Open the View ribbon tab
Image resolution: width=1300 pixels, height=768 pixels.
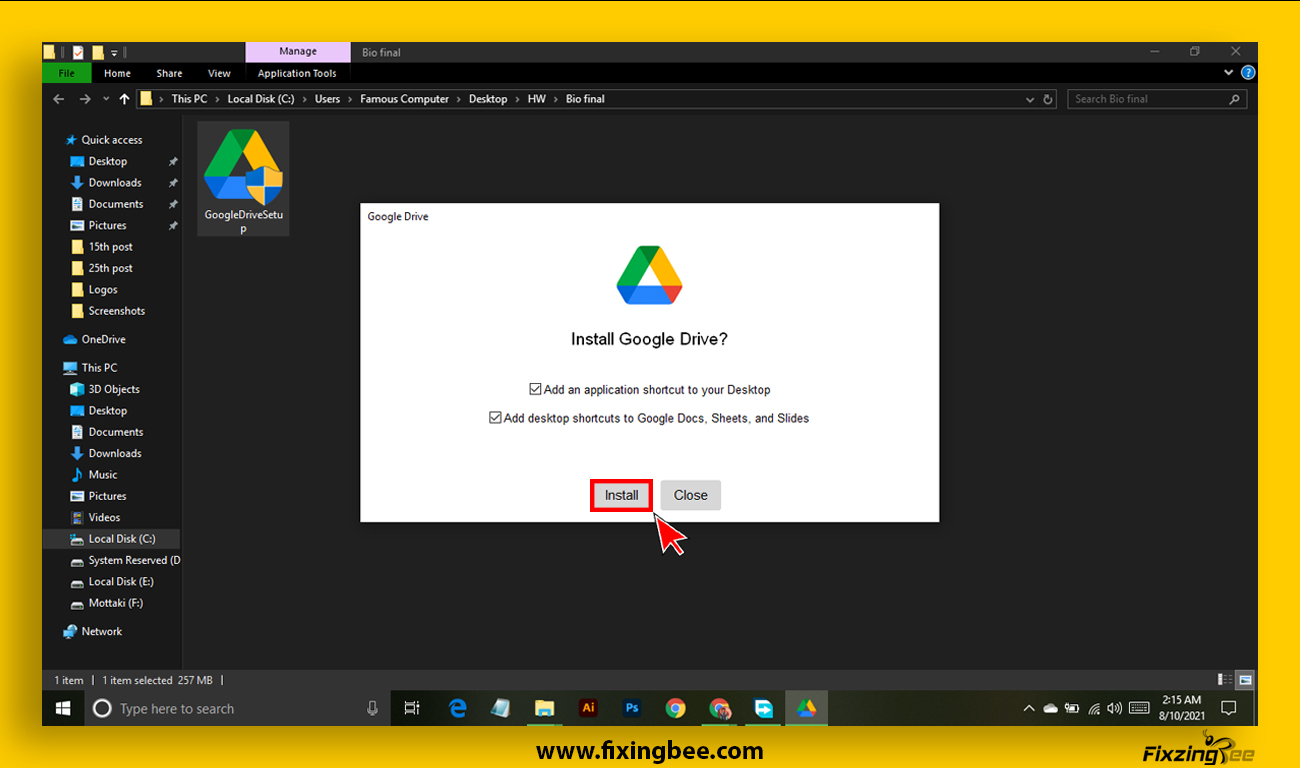coord(219,73)
